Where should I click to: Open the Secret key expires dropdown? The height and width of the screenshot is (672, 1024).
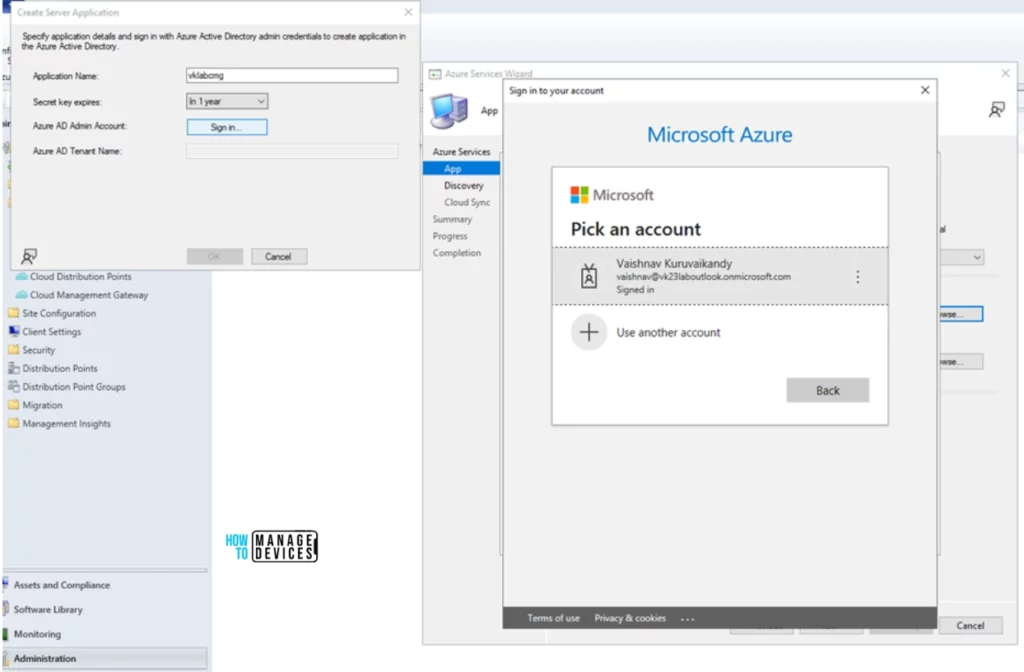(x=227, y=101)
